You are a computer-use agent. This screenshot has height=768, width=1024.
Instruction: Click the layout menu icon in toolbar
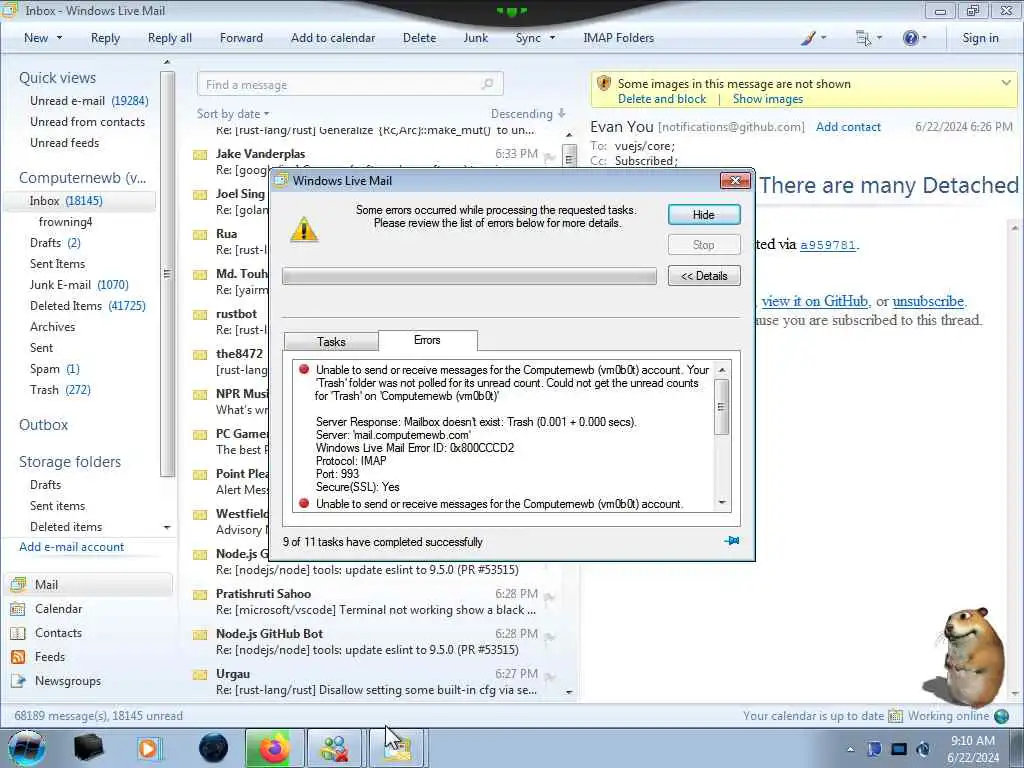click(863, 38)
